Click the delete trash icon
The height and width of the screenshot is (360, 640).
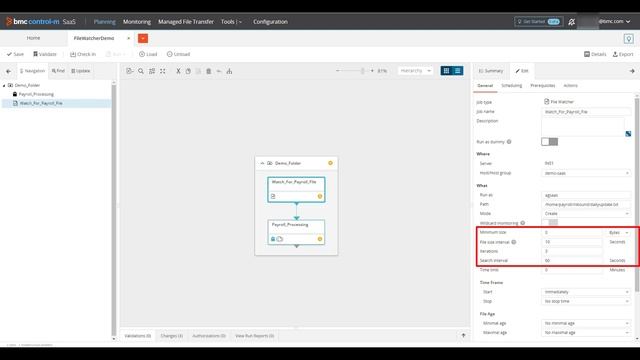[209, 71]
